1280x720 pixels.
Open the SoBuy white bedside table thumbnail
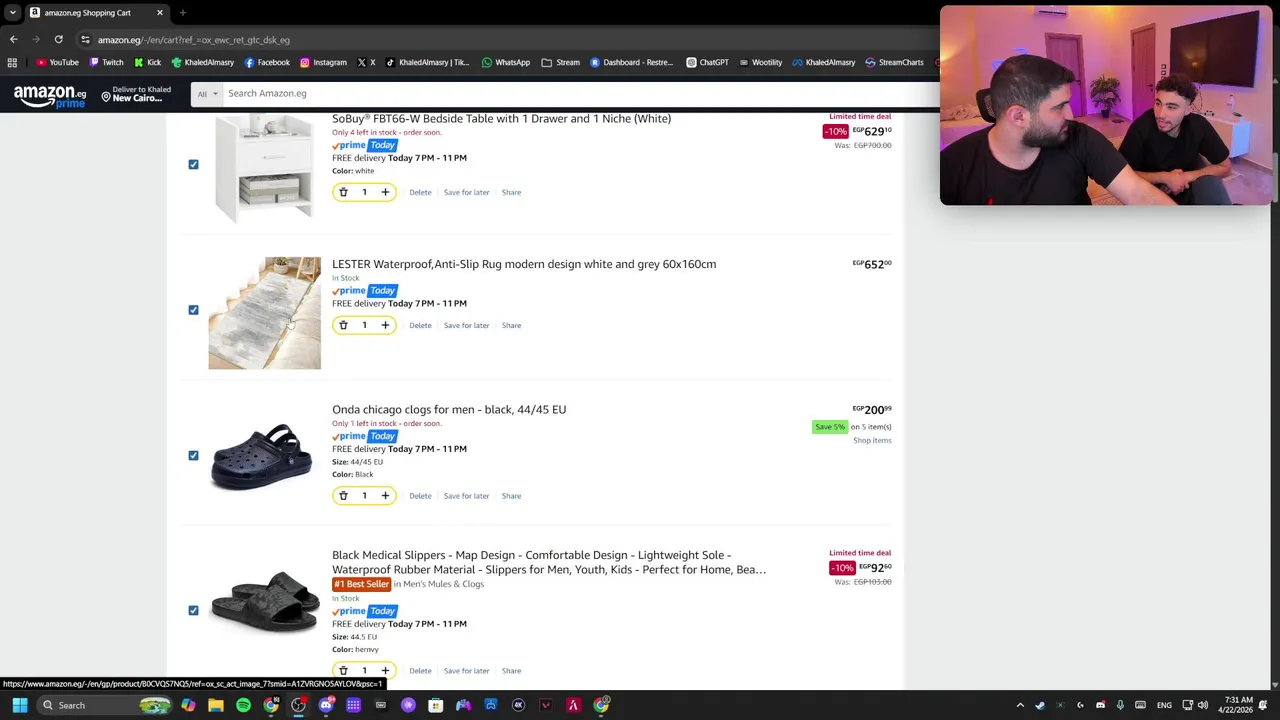264,167
